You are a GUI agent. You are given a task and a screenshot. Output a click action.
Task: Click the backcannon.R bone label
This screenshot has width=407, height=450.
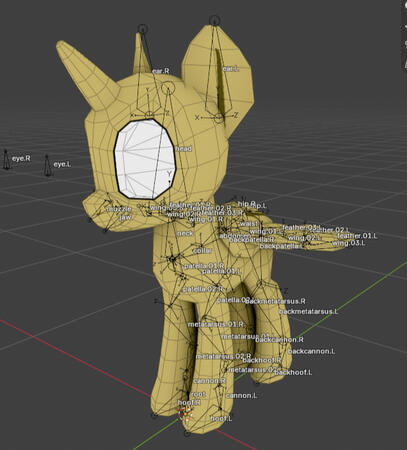[x=279, y=340]
